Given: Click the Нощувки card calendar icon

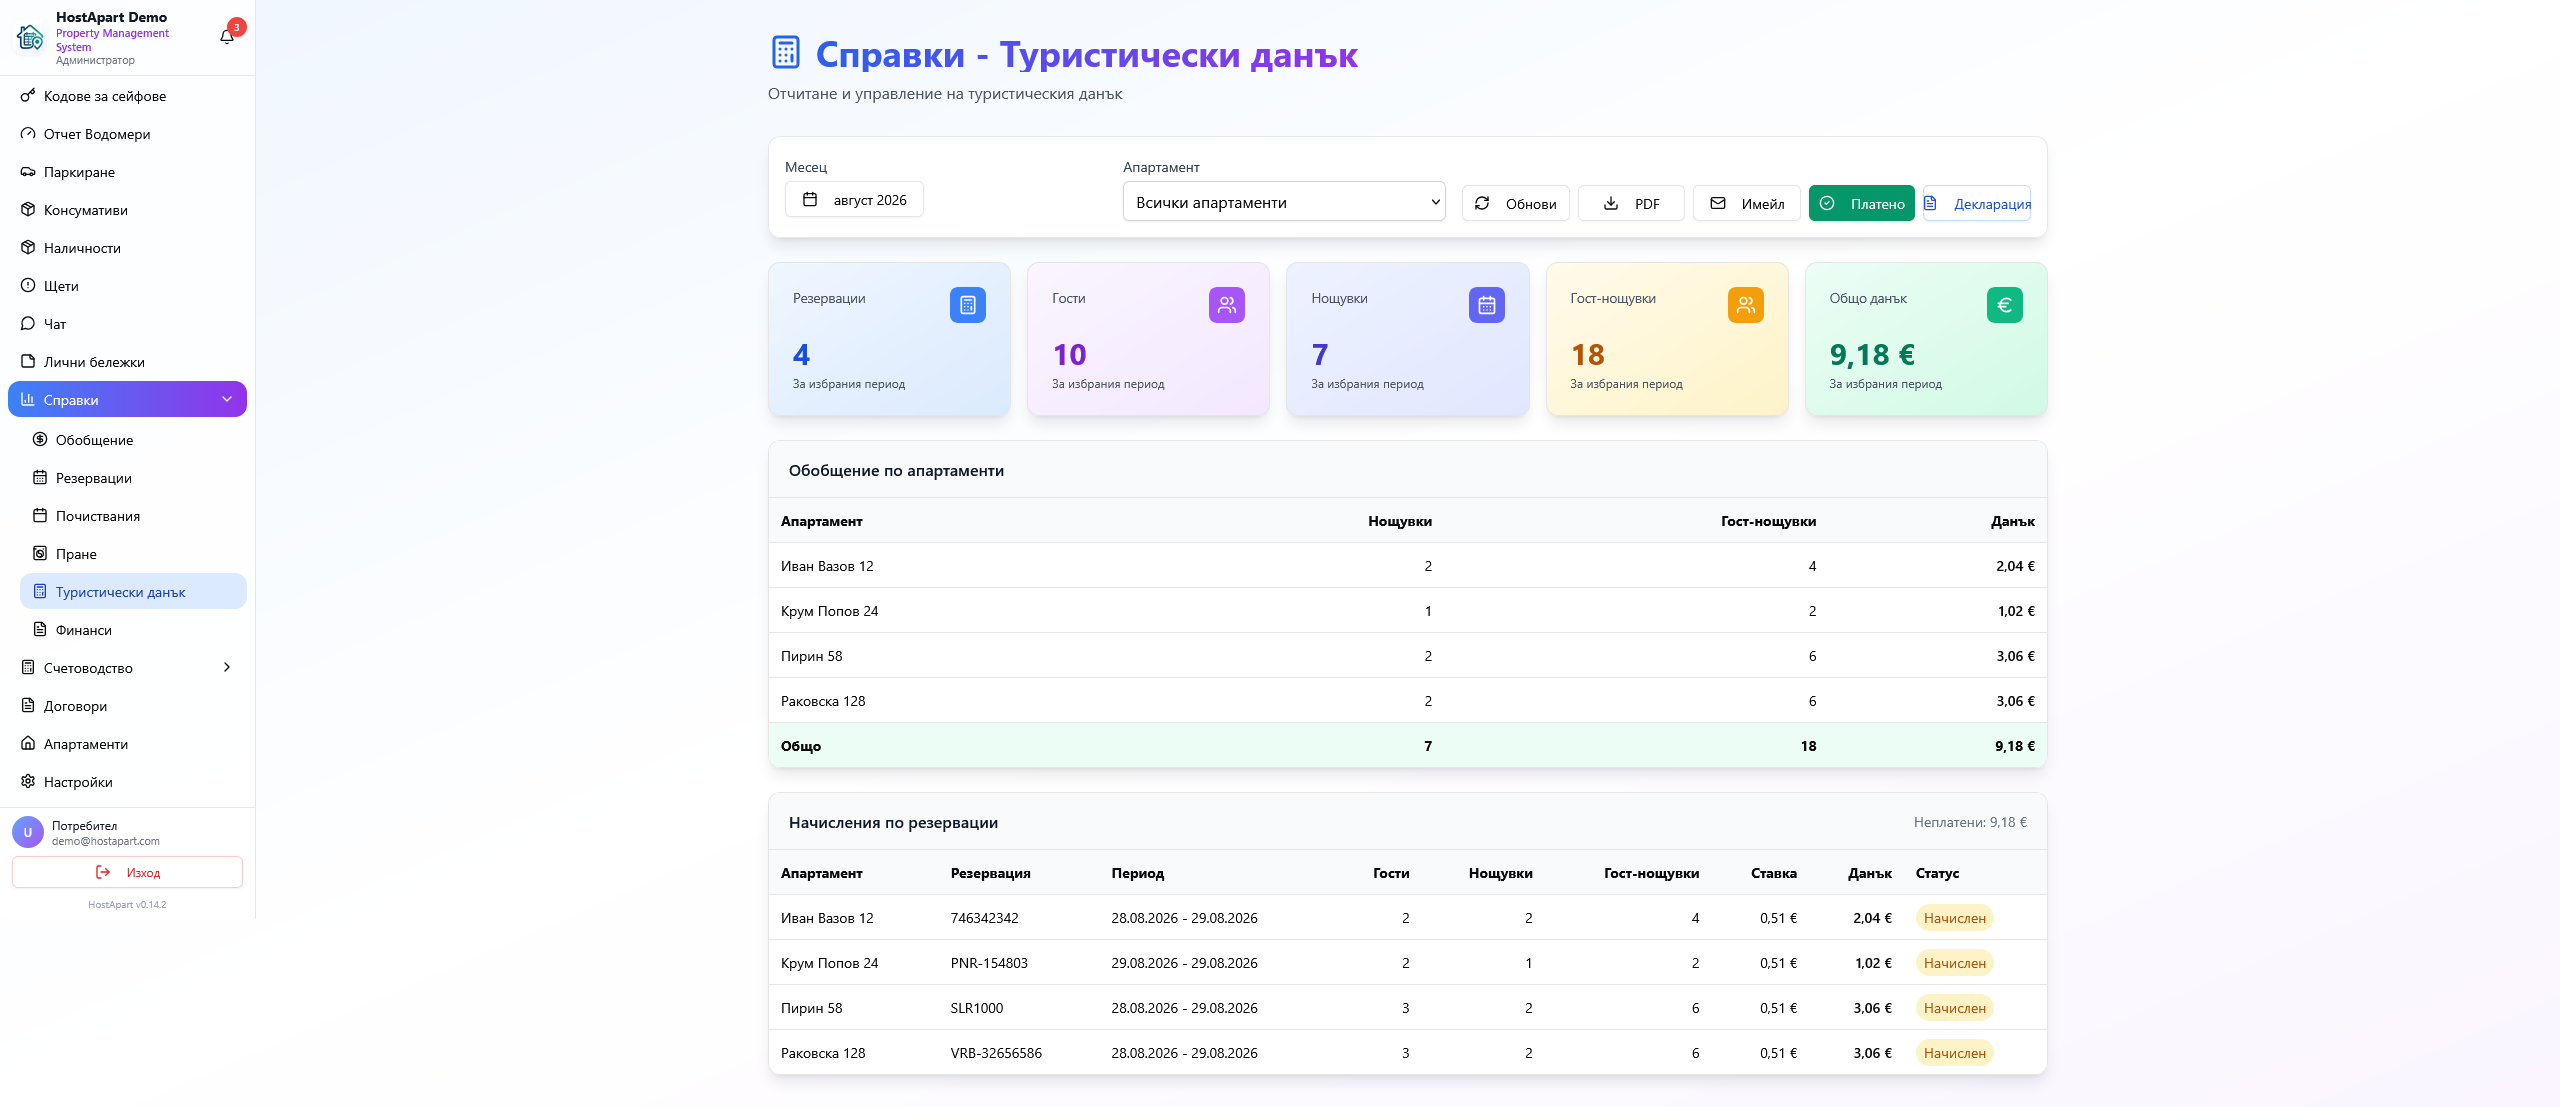Looking at the screenshot, I should 1486,305.
